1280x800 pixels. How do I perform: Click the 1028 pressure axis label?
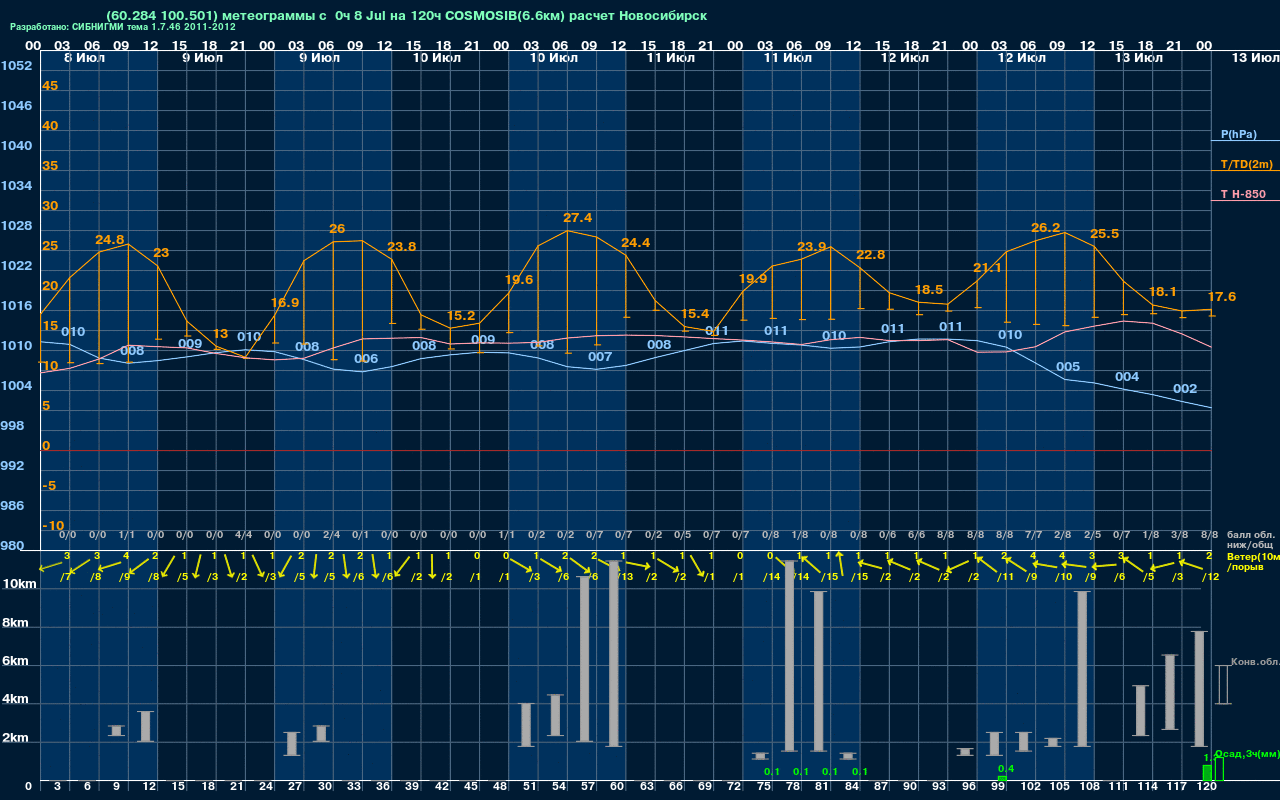[16, 226]
